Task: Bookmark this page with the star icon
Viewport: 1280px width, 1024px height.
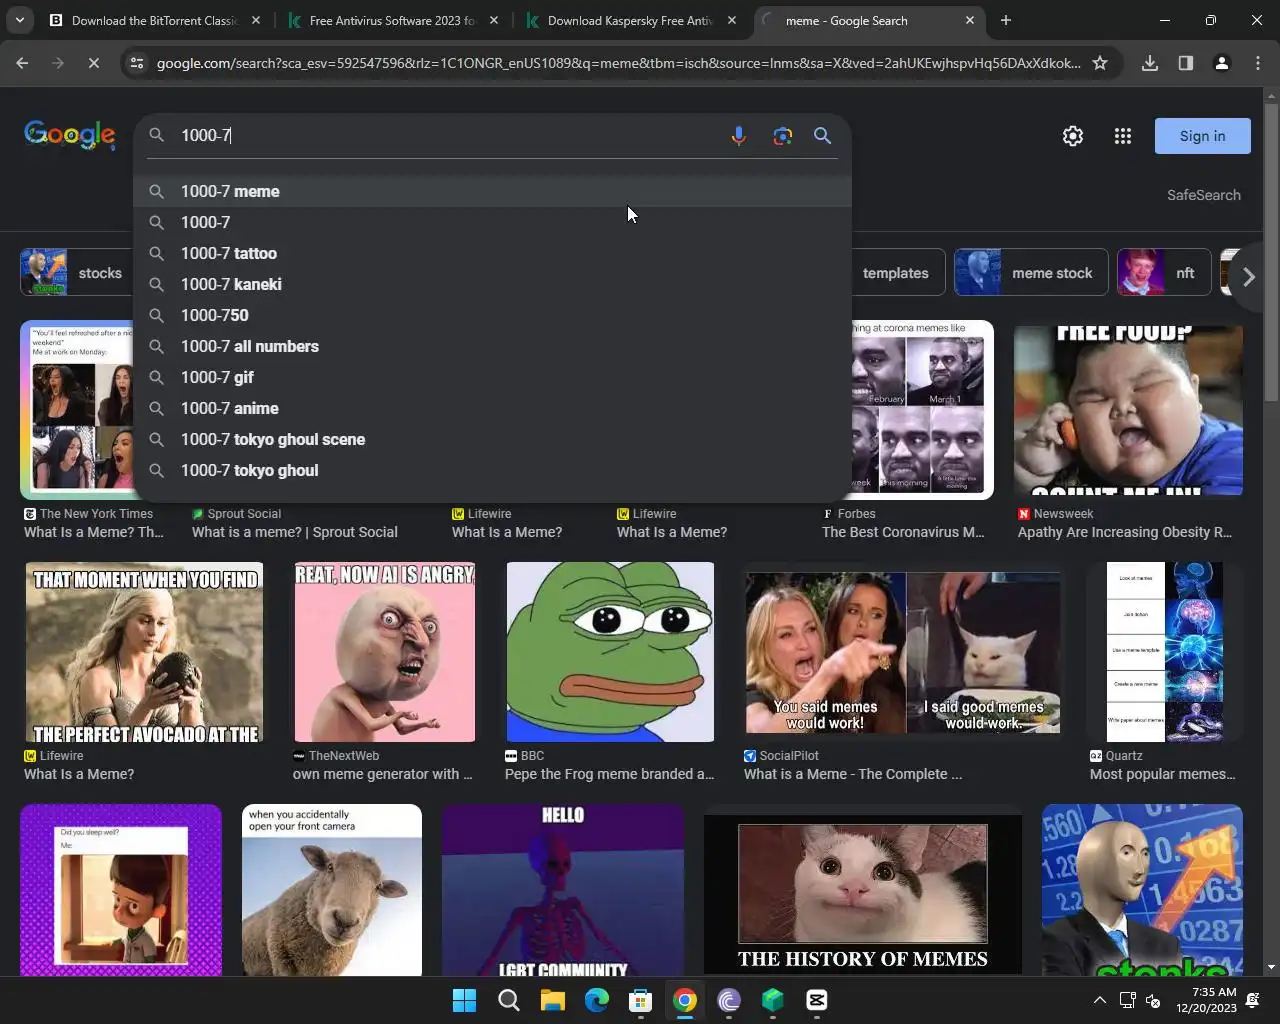Action: (1100, 63)
